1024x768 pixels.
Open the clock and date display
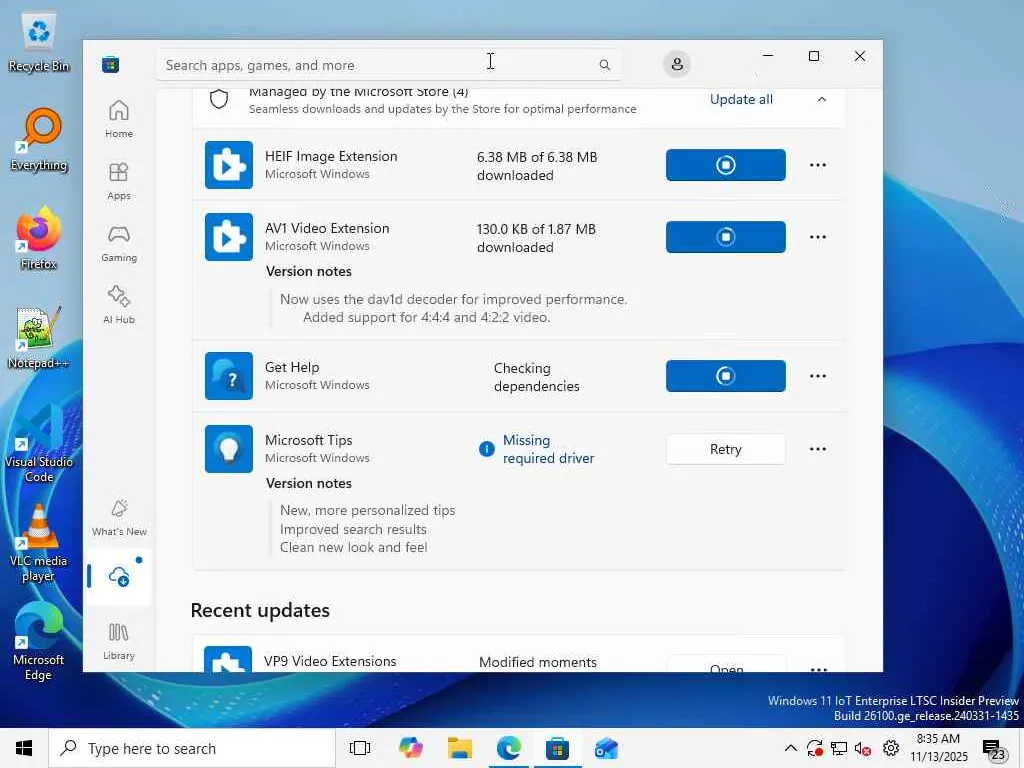coord(938,748)
